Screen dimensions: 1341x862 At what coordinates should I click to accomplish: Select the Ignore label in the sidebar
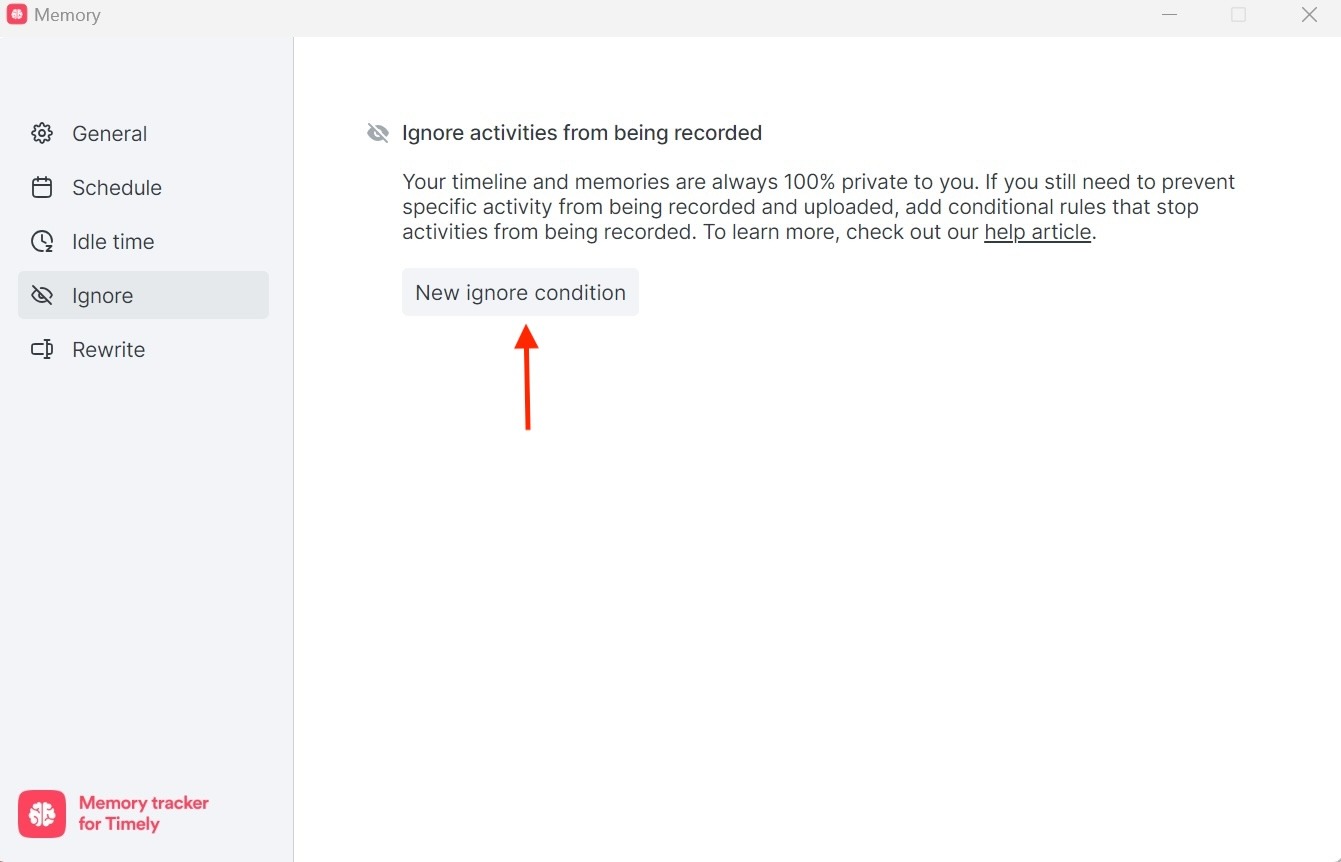pyautogui.click(x=102, y=296)
